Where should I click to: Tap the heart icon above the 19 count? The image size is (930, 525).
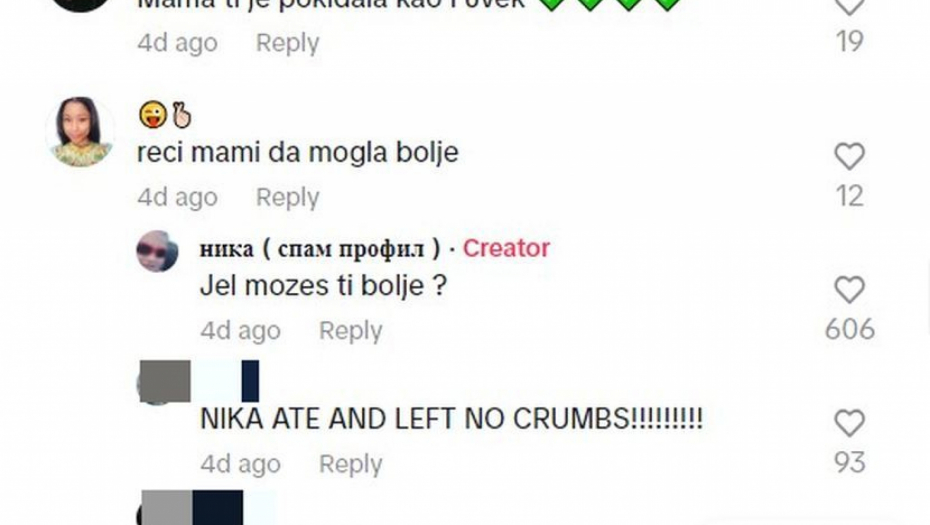(849, 6)
